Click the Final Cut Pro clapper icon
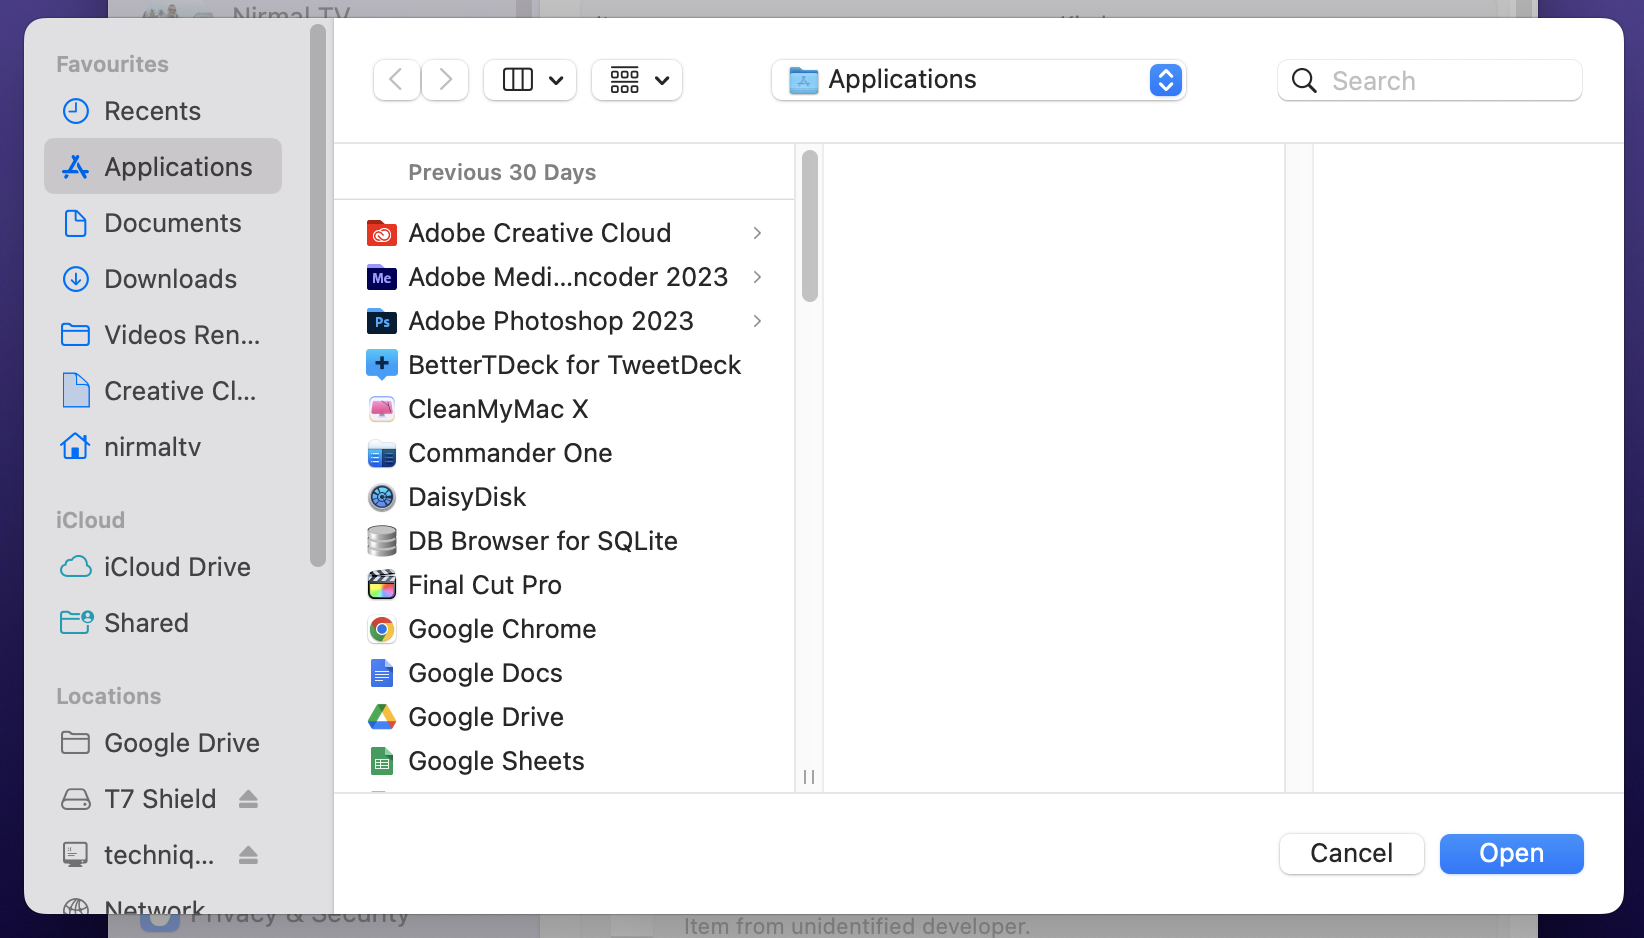This screenshot has height=938, width=1644. (x=382, y=585)
